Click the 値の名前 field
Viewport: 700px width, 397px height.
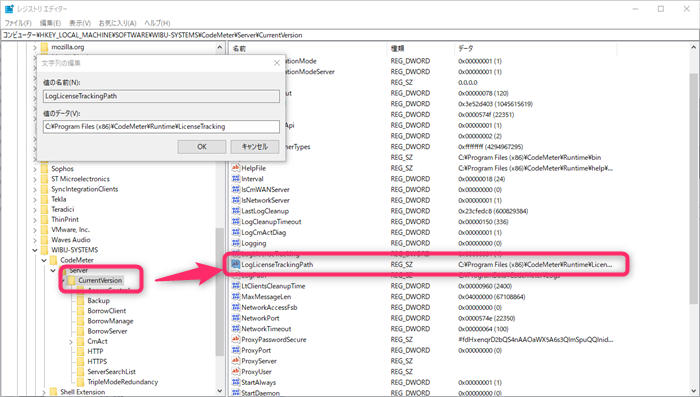pos(162,96)
